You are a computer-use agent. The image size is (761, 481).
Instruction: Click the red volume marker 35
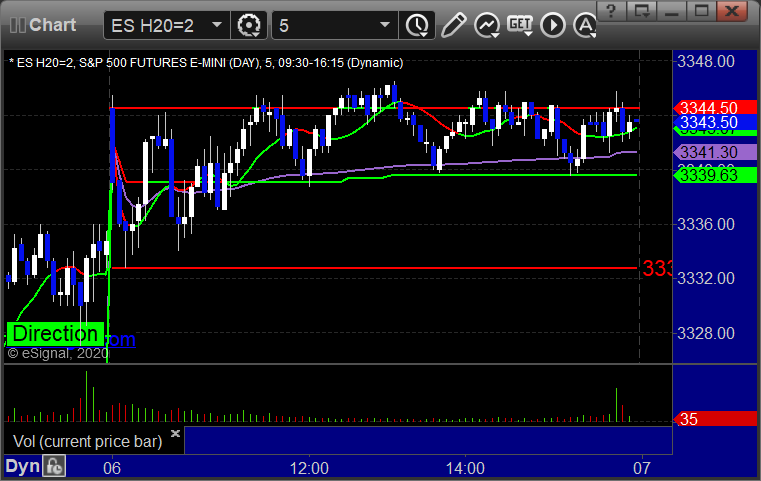coord(715,419)
